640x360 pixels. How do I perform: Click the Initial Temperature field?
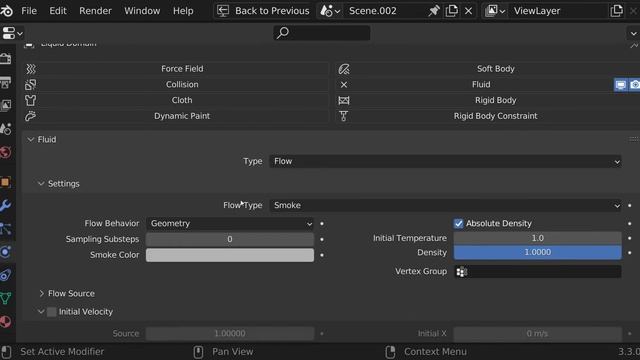538,238
